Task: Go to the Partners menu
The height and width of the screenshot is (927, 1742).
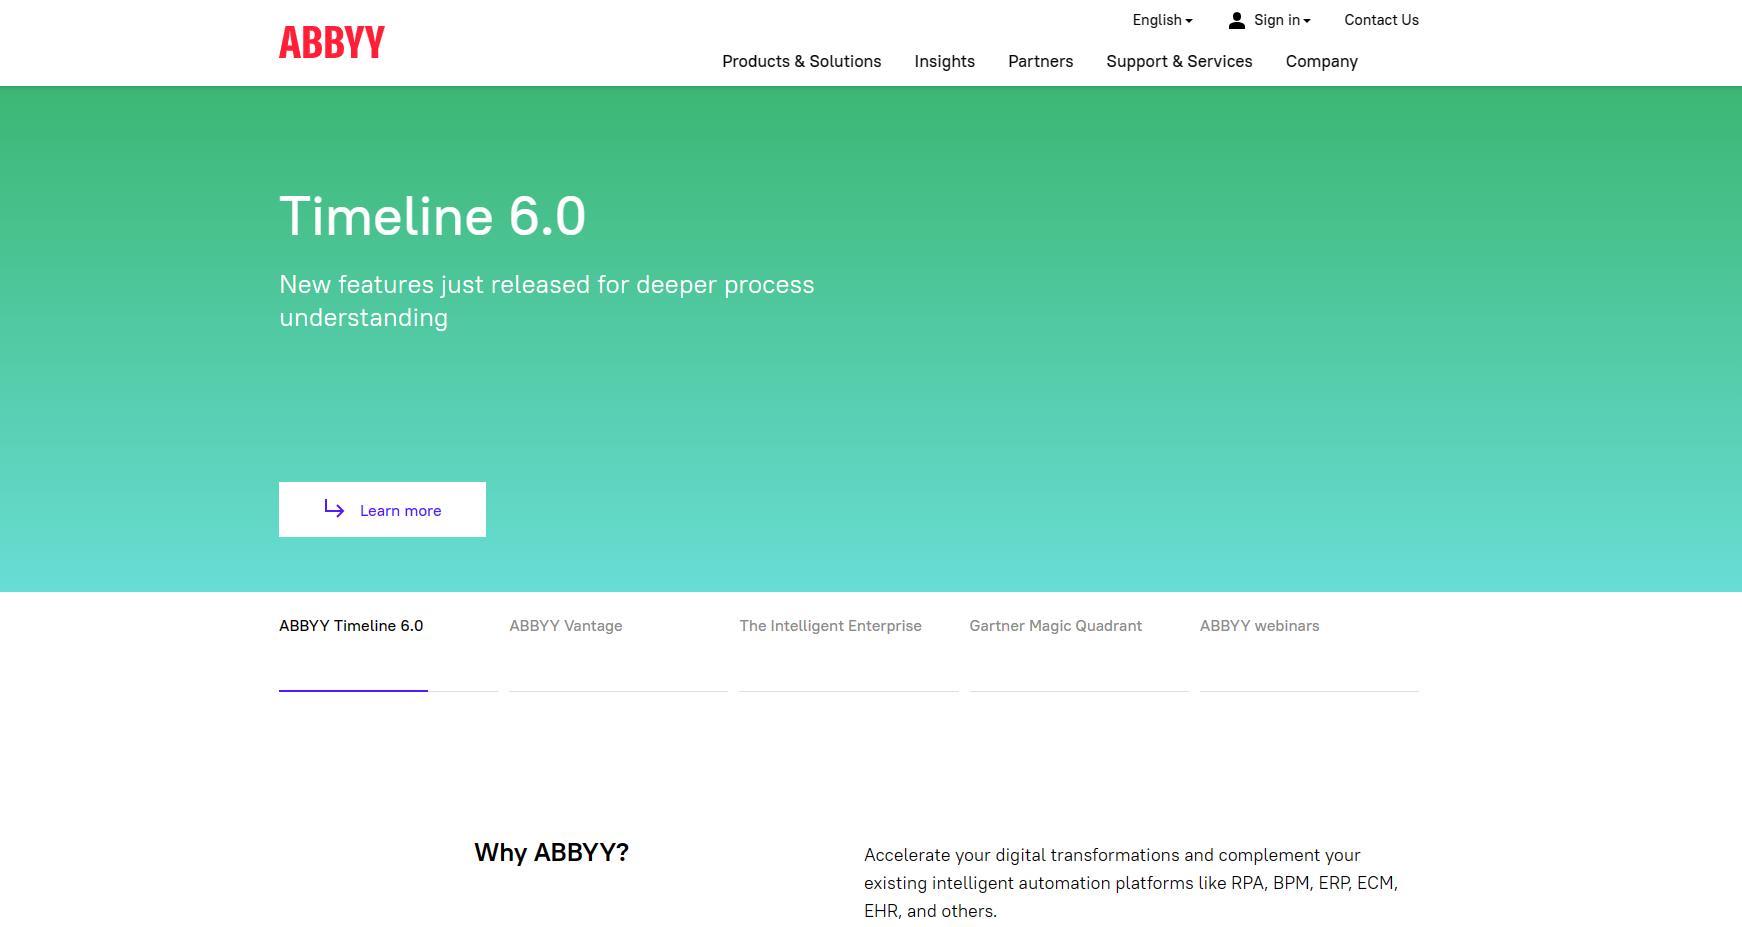Action: (x=1040, y=61)
